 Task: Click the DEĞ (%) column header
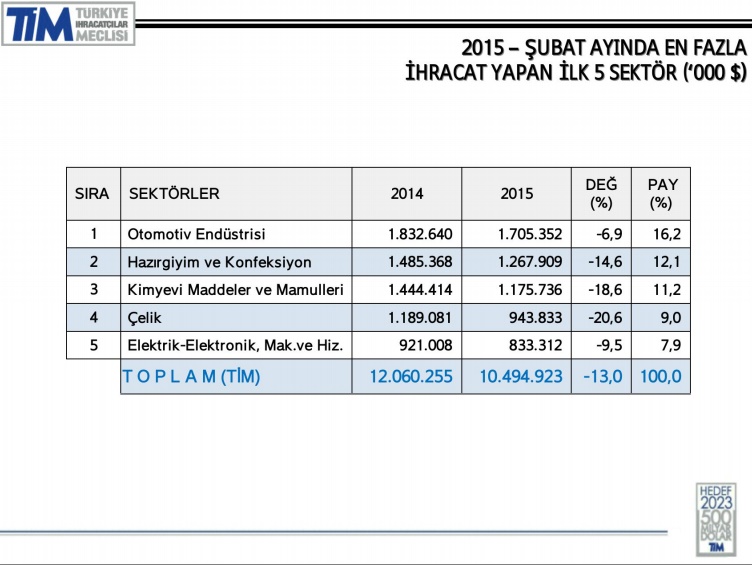pyautogui.click(x=601, y=194)
